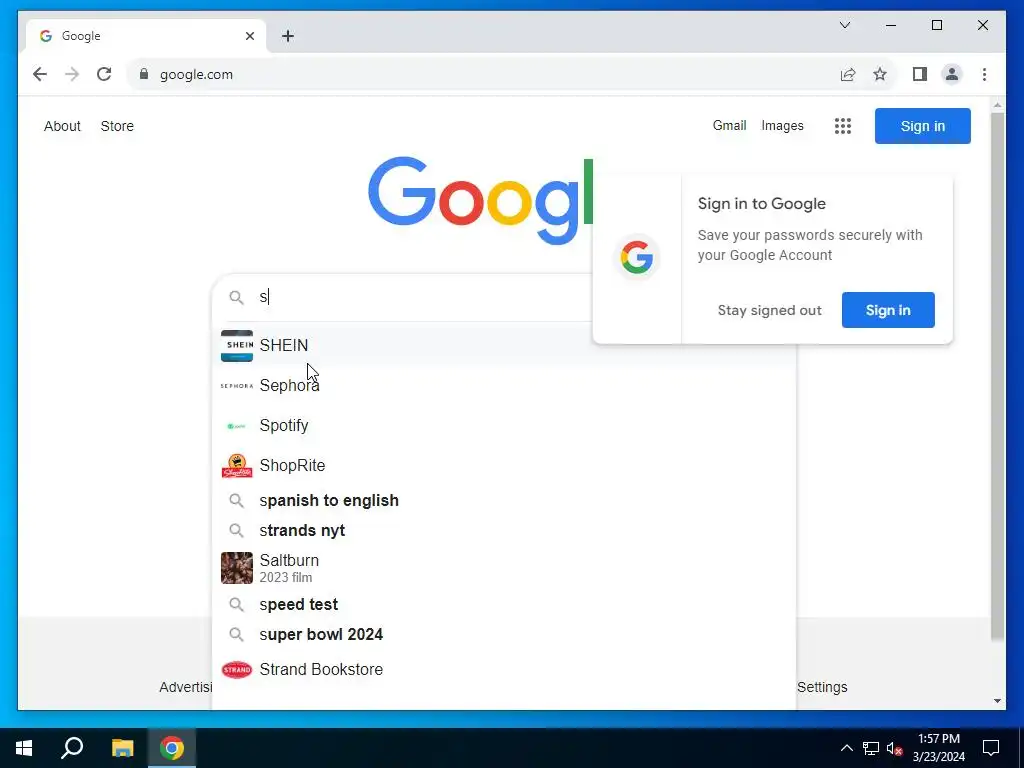Click the muted volume tray icon

[x=895, y=748]
